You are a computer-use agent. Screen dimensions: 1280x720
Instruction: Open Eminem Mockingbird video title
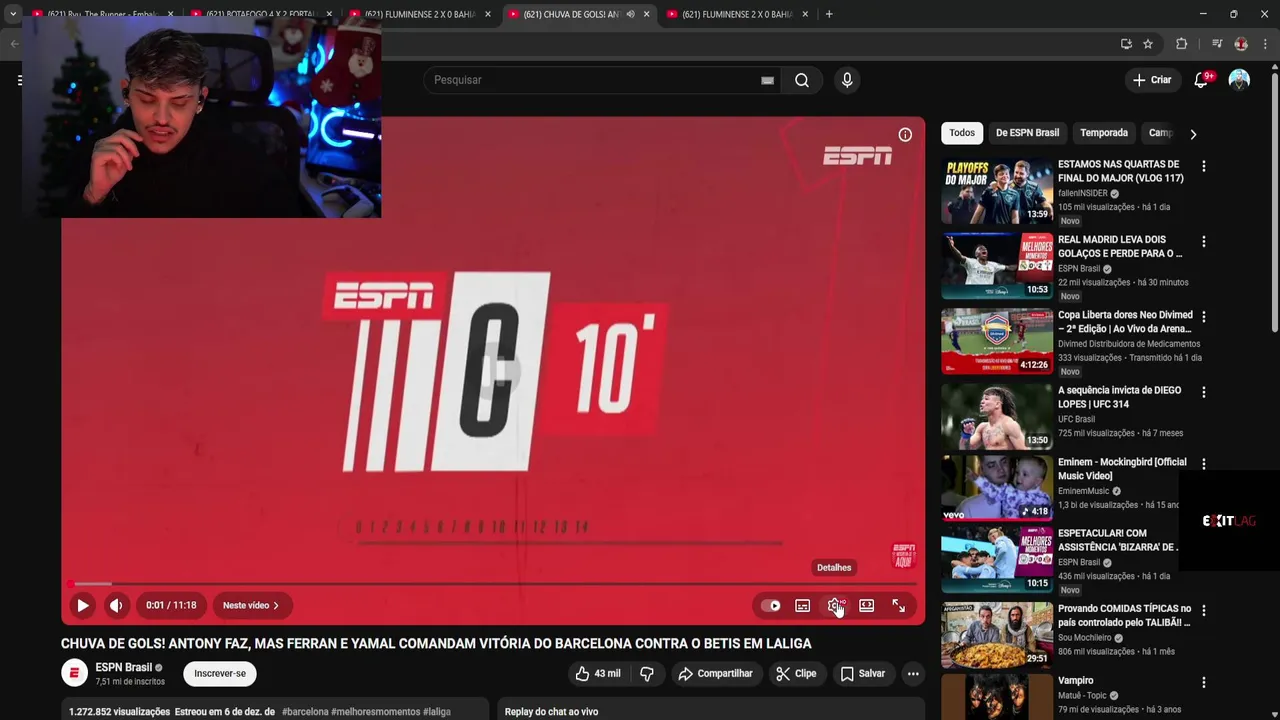click(1122, 469)
